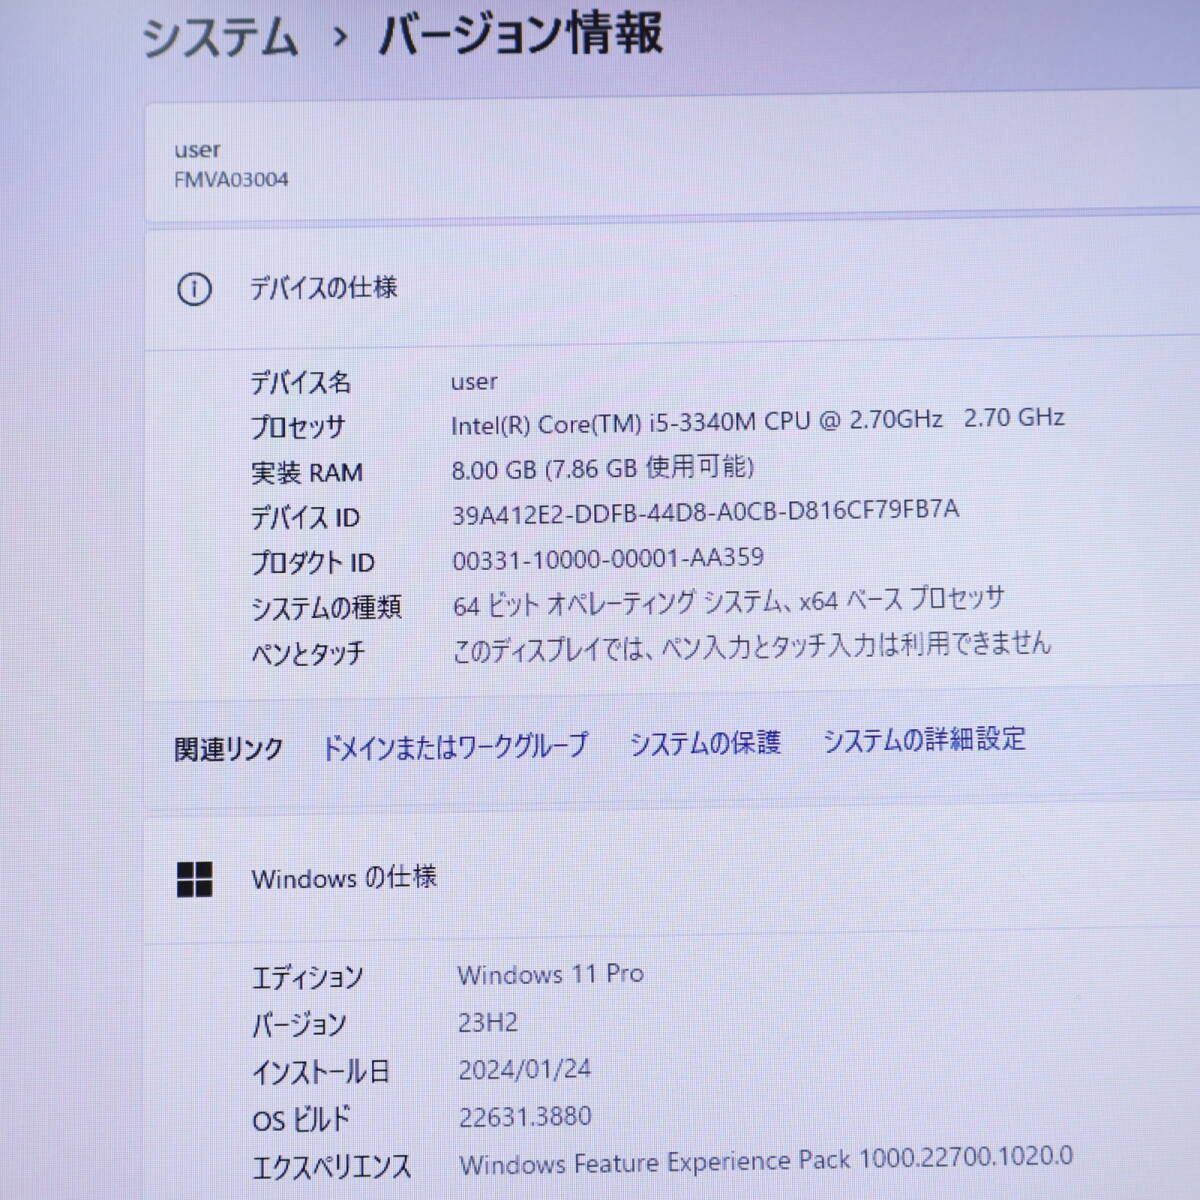
Task: Click the システムの種類 label
Action: click(x=326, y=608)
